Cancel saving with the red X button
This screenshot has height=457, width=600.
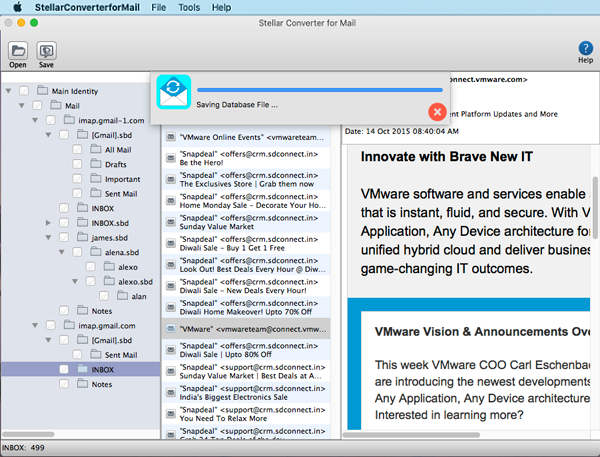[437, 112]
